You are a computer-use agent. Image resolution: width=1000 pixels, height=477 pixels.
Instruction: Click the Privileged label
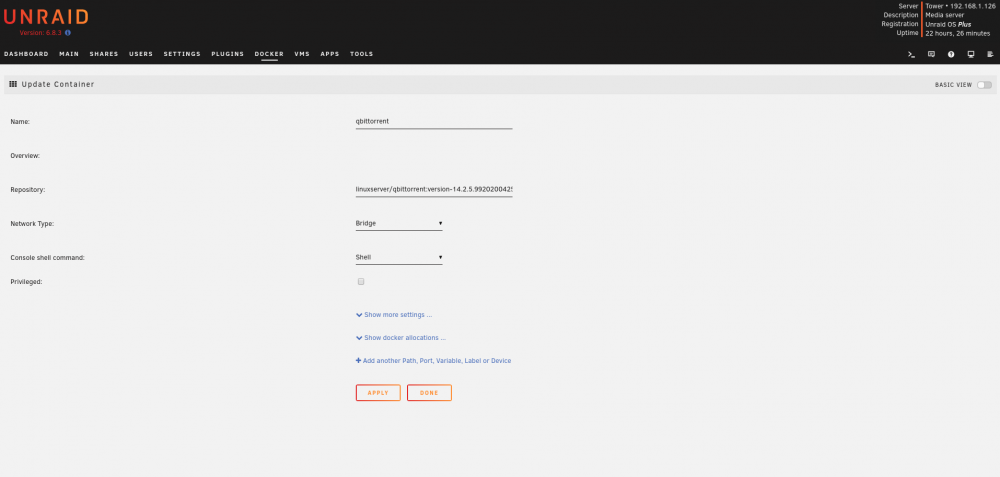point(26,281)
